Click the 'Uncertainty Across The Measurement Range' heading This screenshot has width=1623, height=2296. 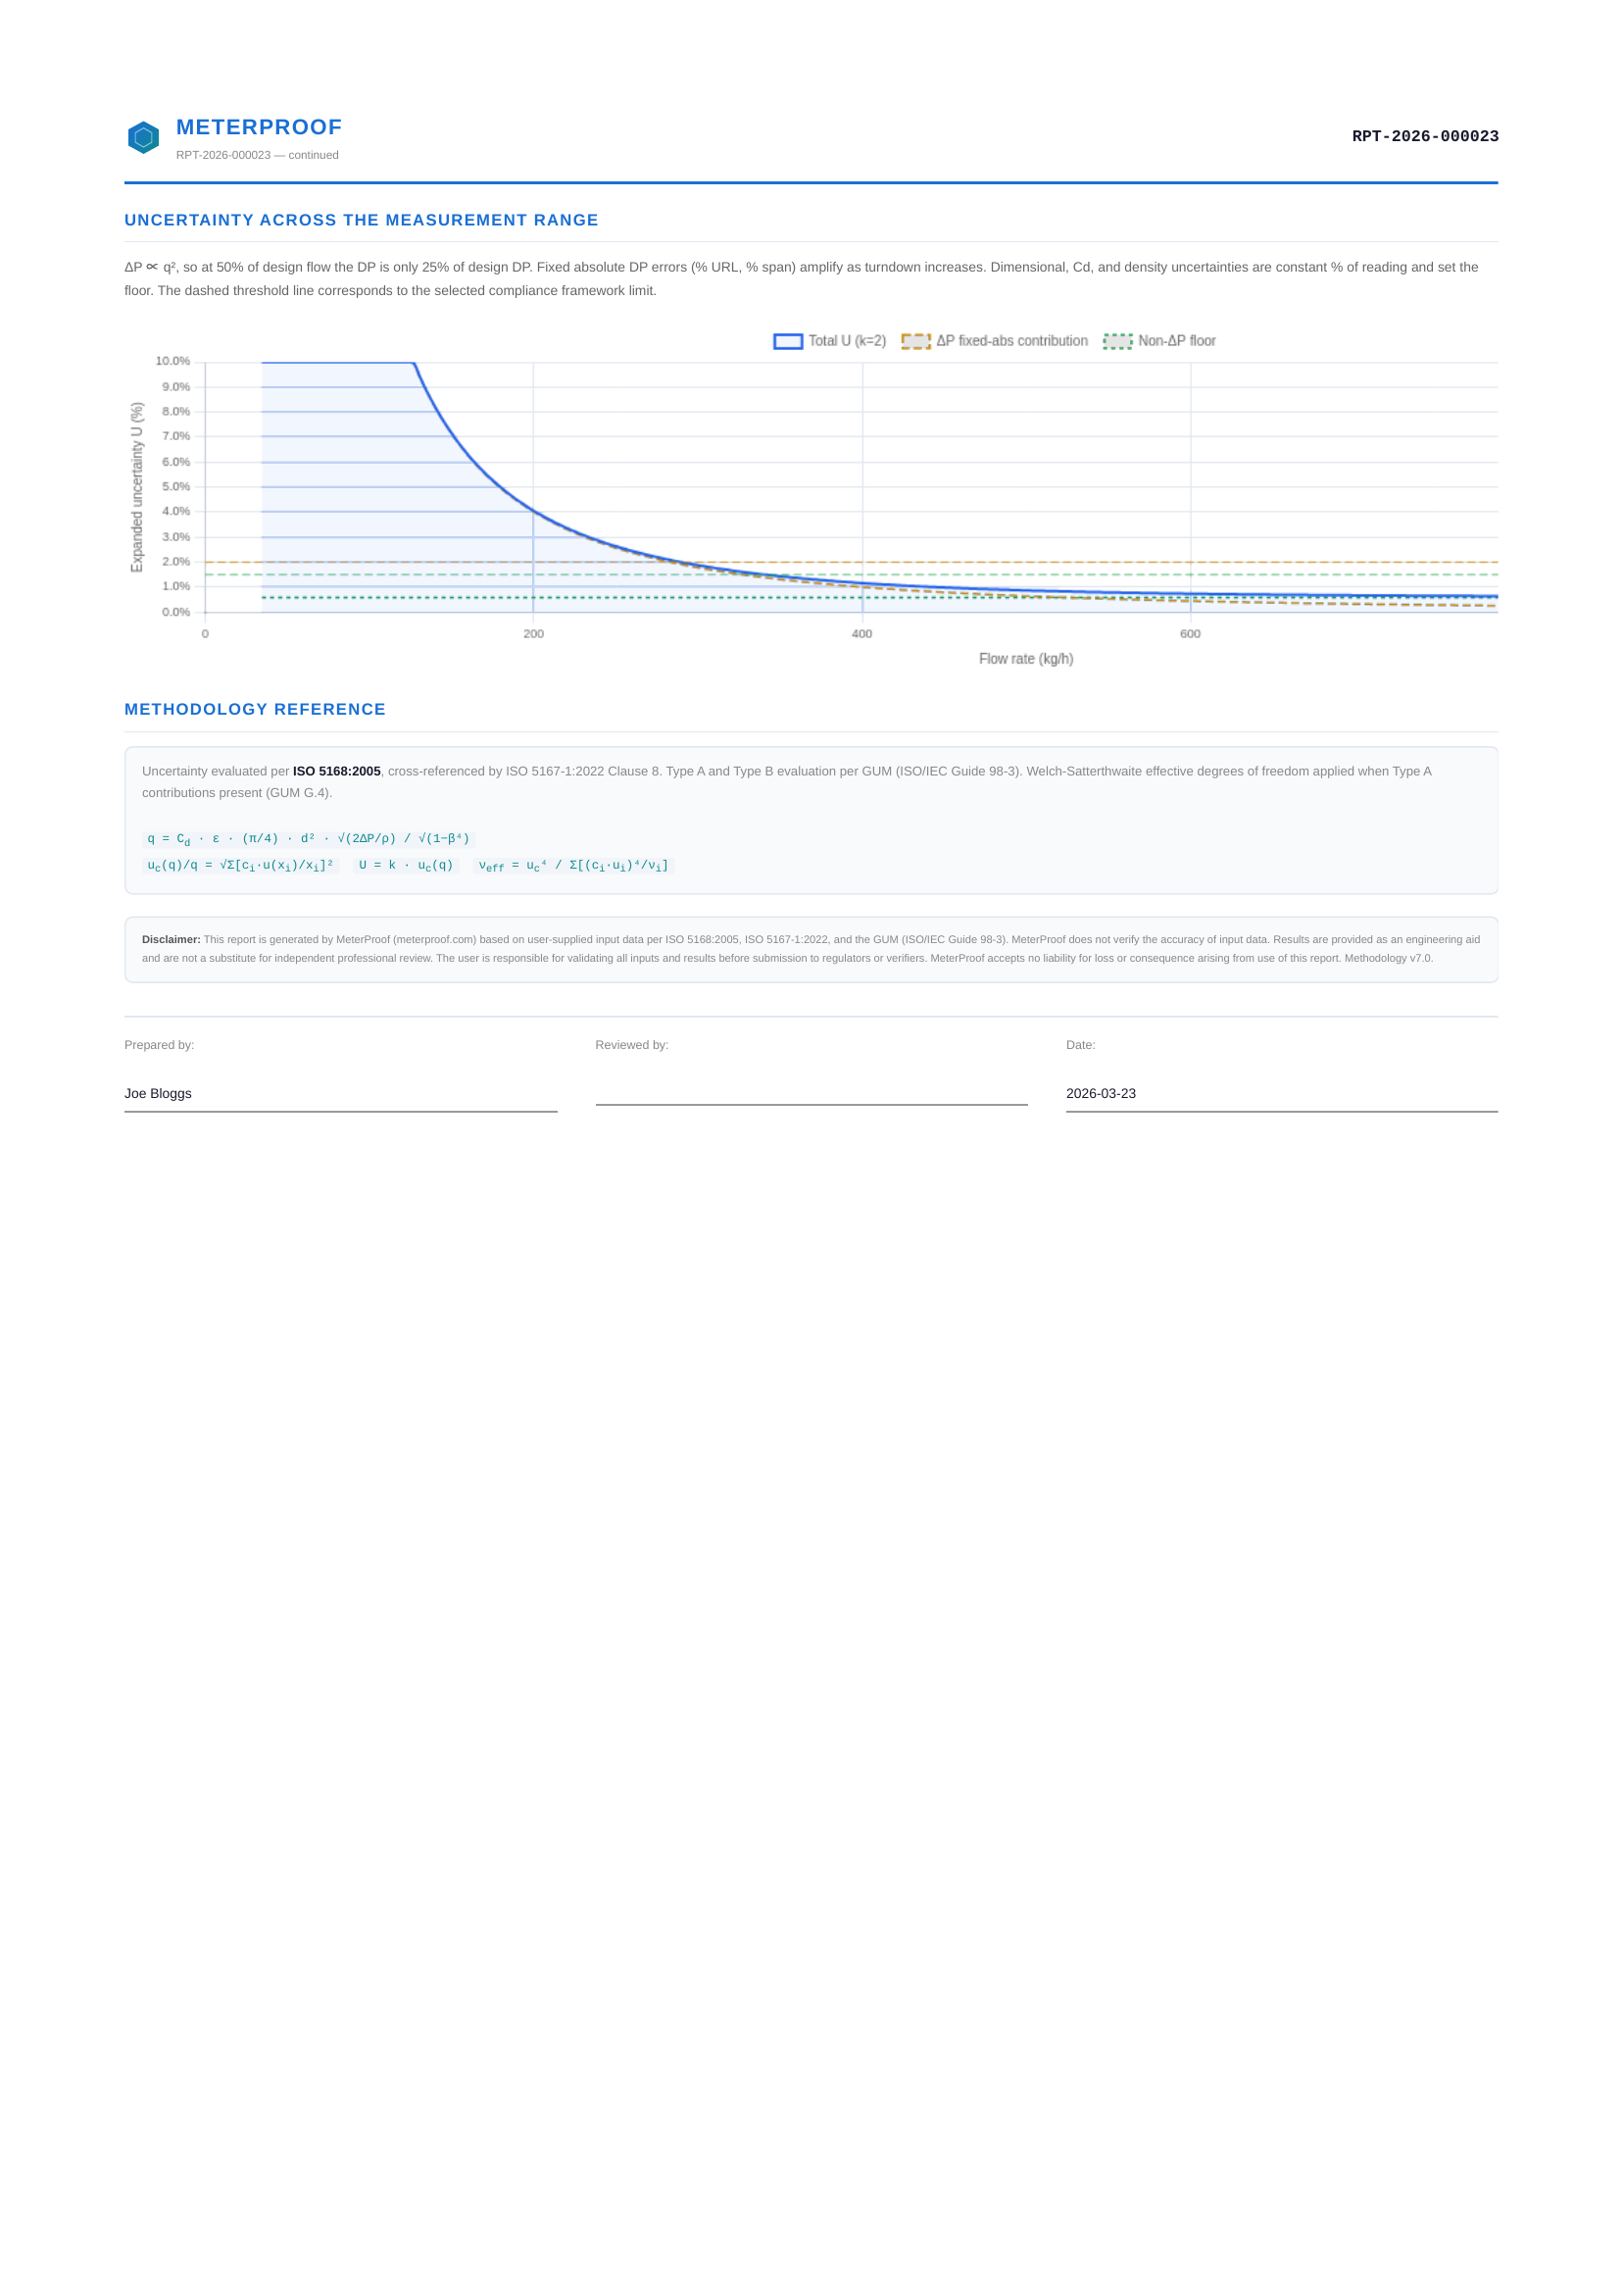pos(361,220)
